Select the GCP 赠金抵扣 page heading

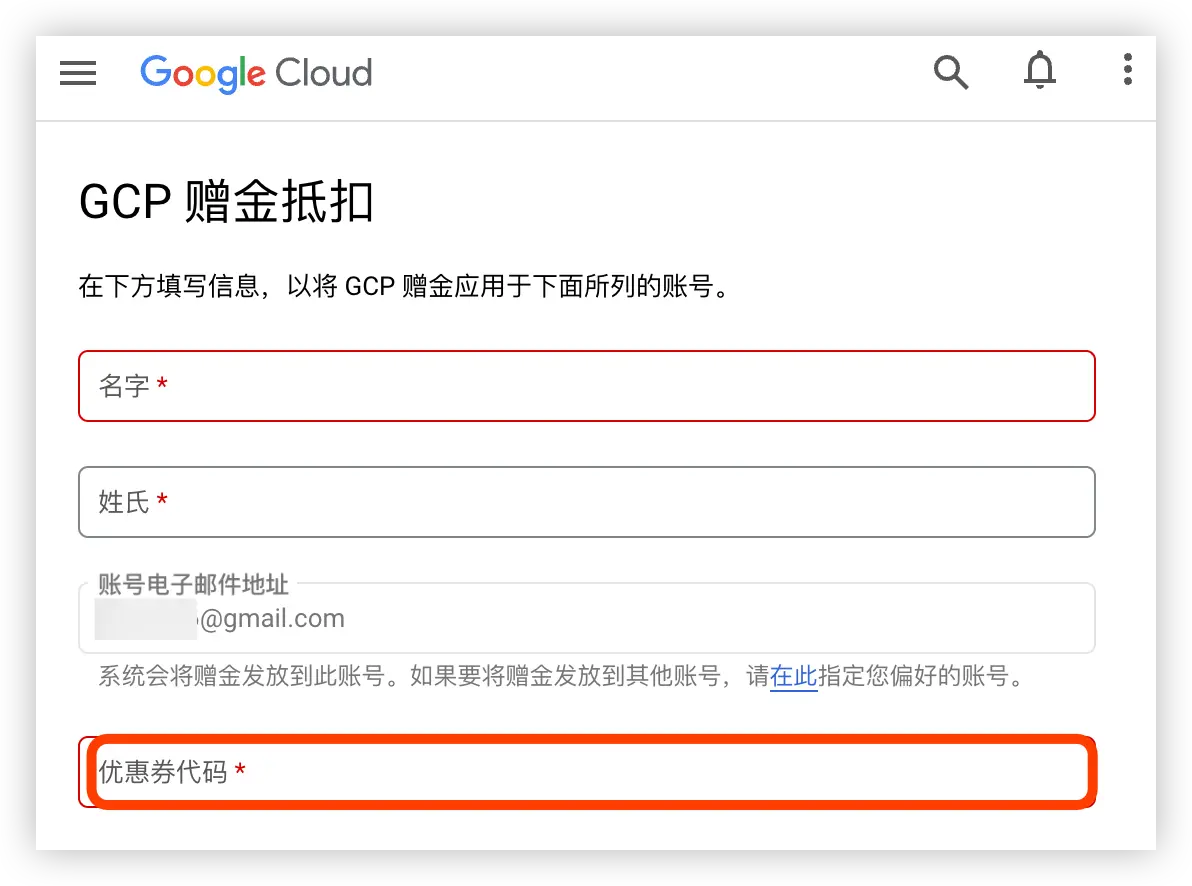click(226, 202)
